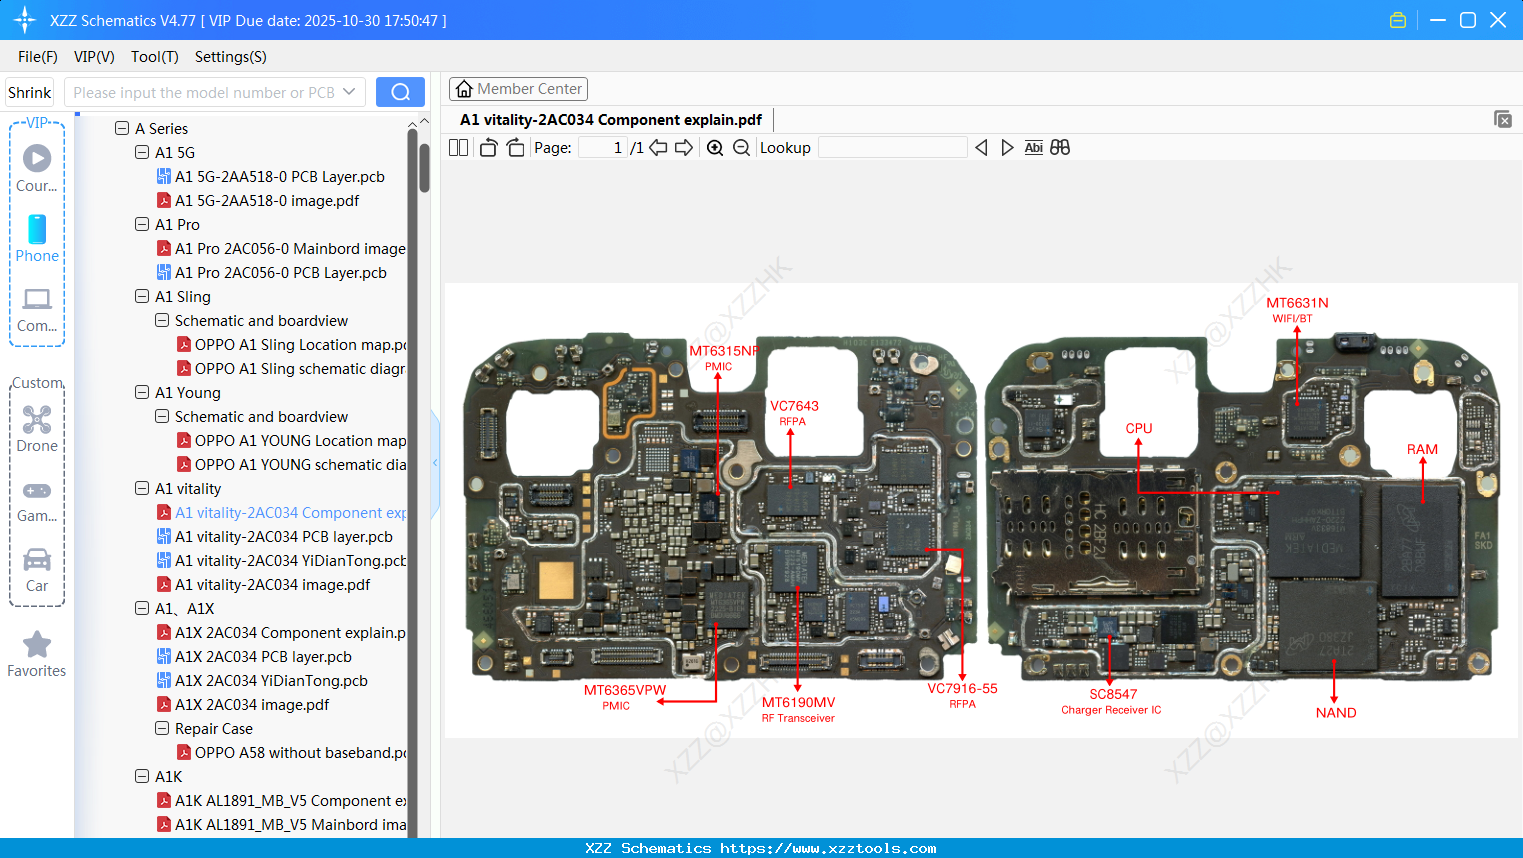Open the model number dropdown in the search bar
The width and height of the screenshot is (1523, 858).
[x=347, y=91]
